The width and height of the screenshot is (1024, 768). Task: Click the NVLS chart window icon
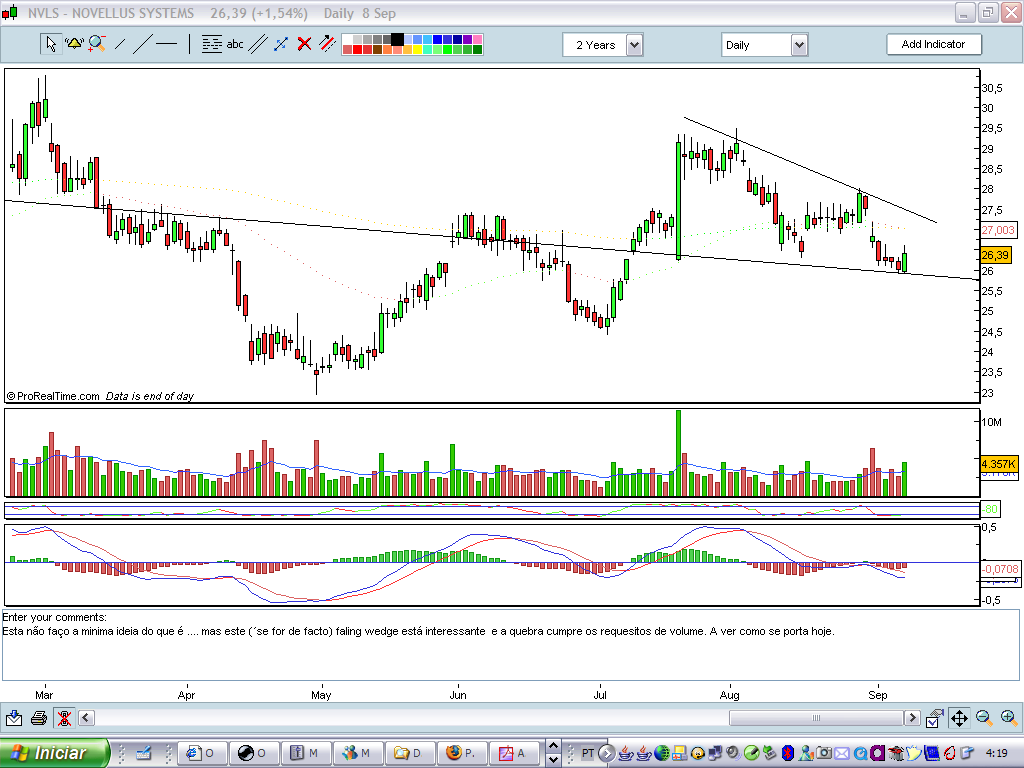[x=10, y=12]
